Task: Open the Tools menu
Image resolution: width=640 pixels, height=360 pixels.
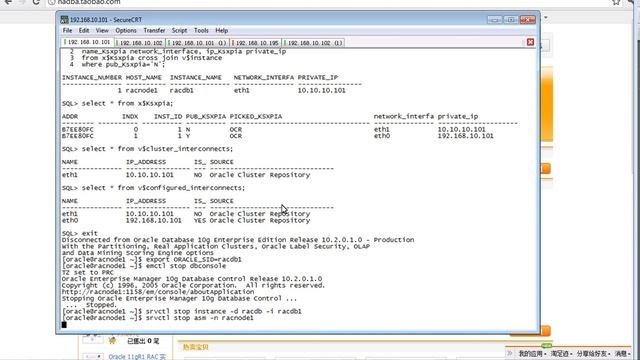Action: click(x=201, y=31)
